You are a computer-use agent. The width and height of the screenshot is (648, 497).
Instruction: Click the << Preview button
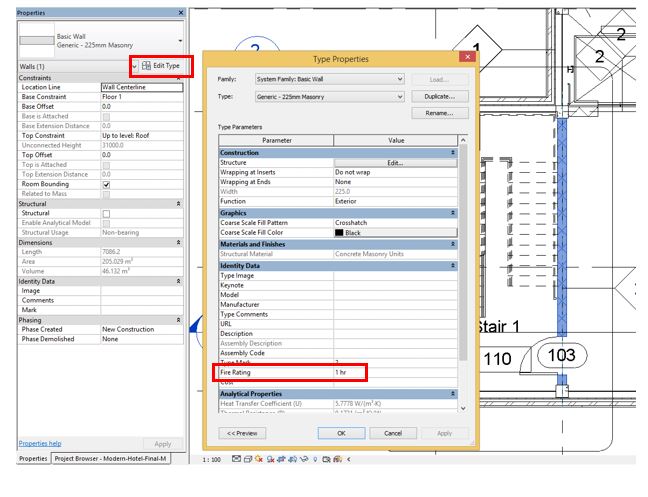pos(242,433)
